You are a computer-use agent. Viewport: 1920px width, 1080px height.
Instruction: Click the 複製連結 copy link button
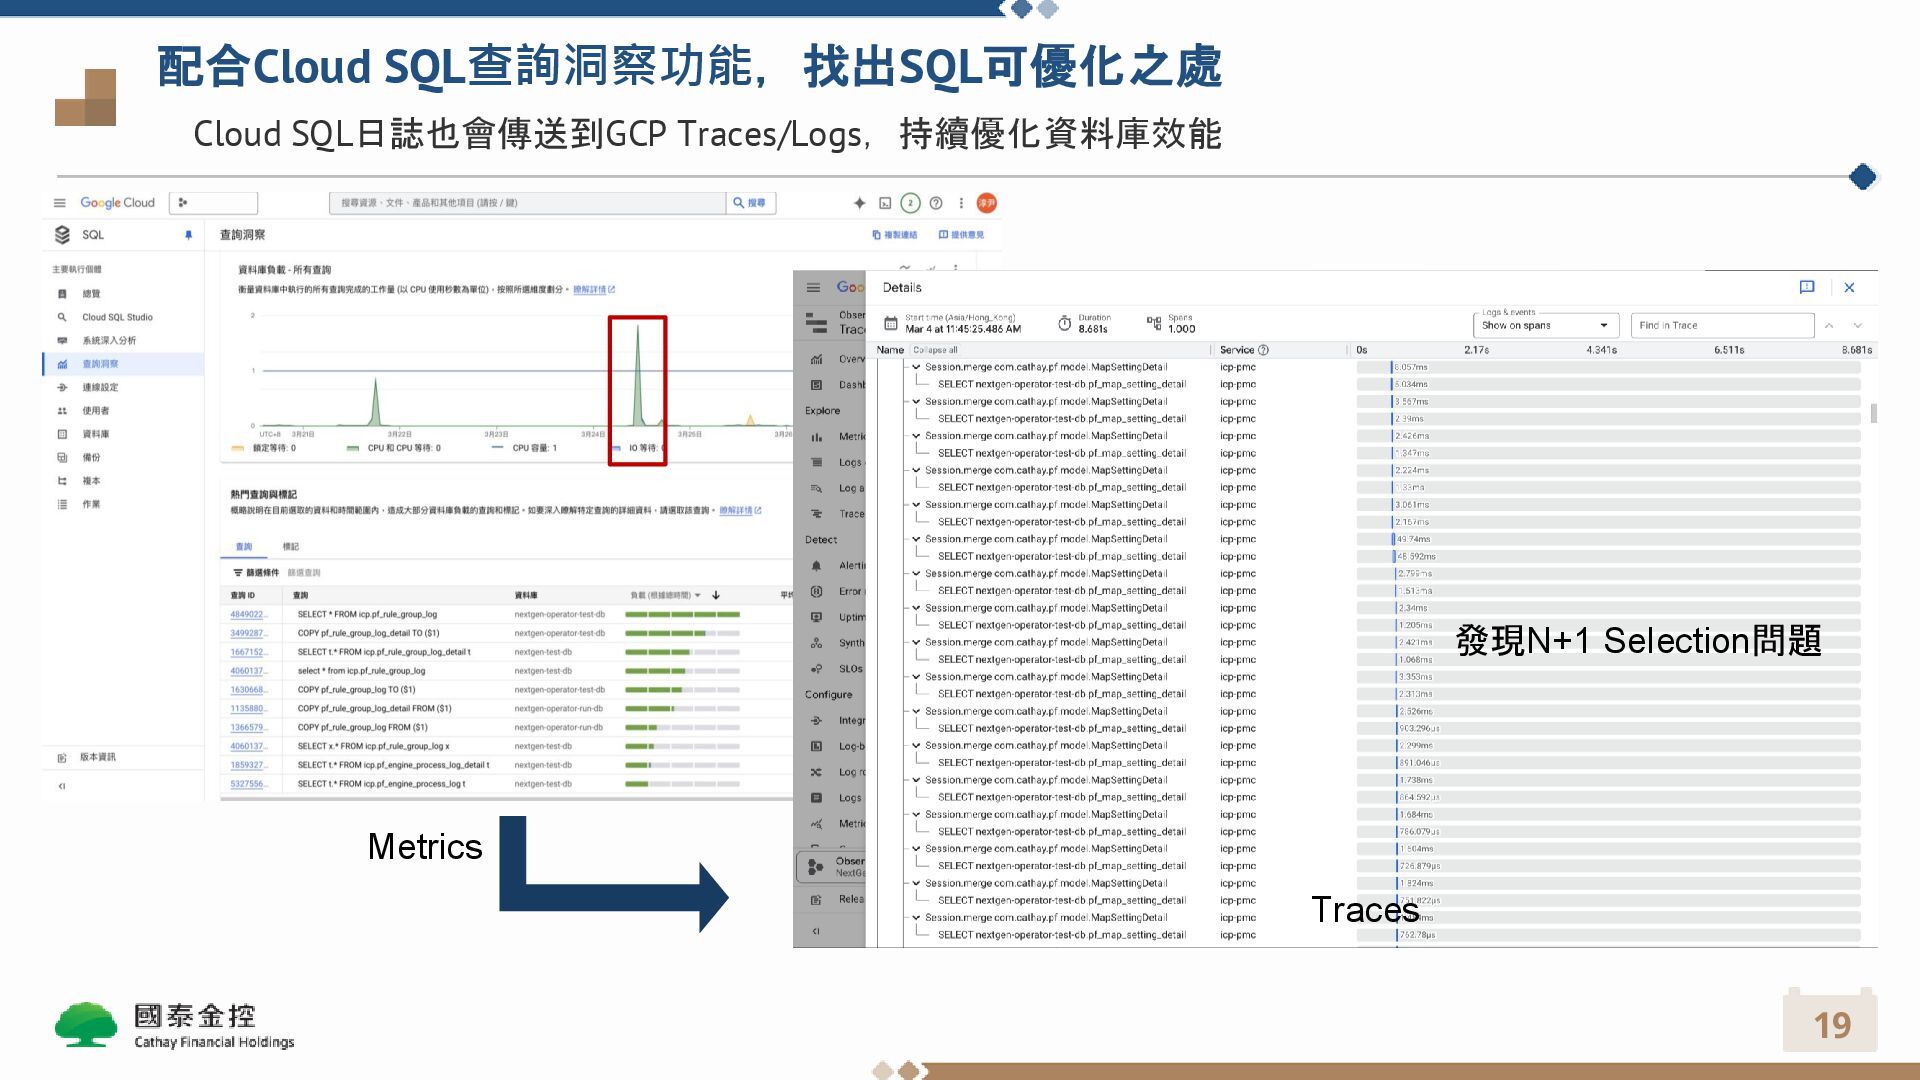click(x=895, y=235)
